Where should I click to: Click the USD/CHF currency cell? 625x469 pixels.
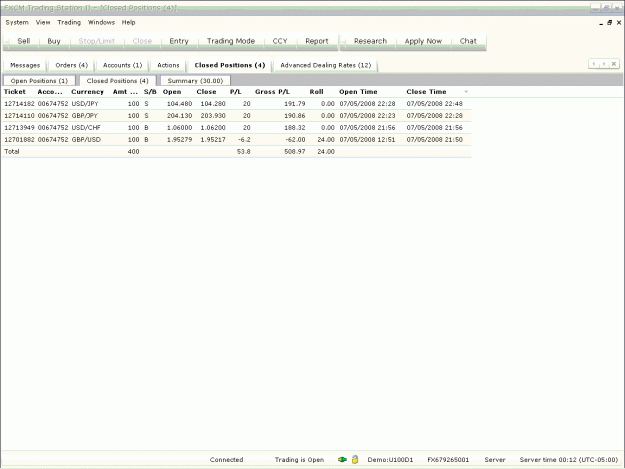tap(86, 128)
